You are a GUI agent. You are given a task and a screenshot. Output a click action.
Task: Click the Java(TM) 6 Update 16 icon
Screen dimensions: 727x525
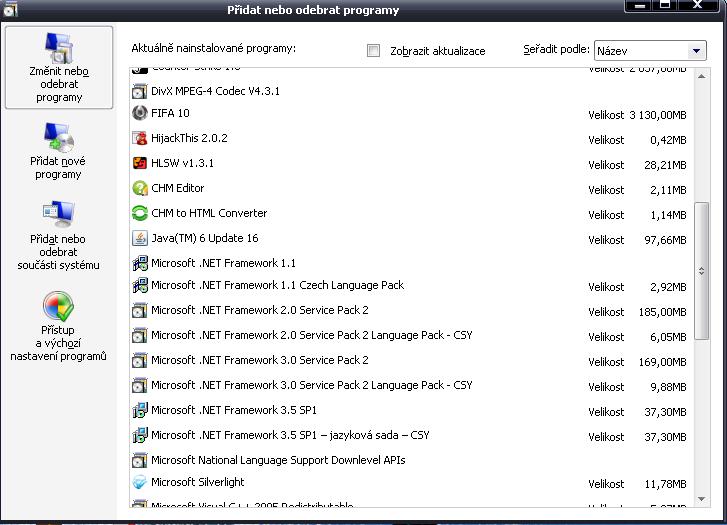(140, 238)
